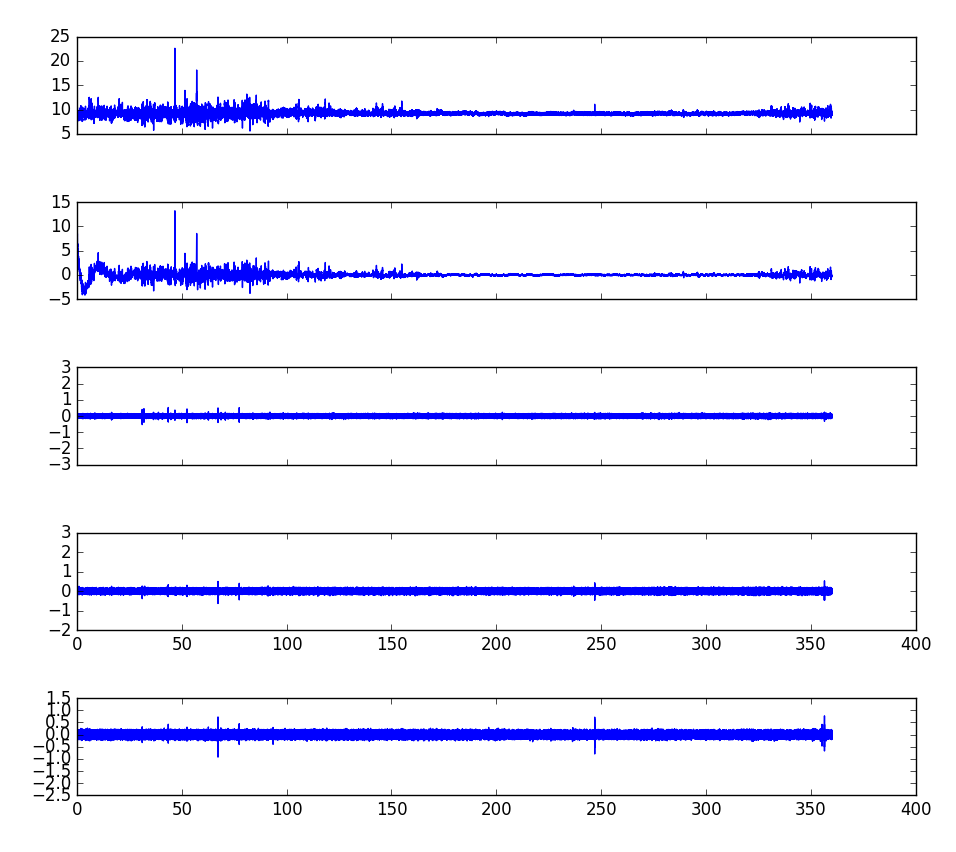
Task: Click x-axis label 350 under the bottom plot
Action: point(811,810)
